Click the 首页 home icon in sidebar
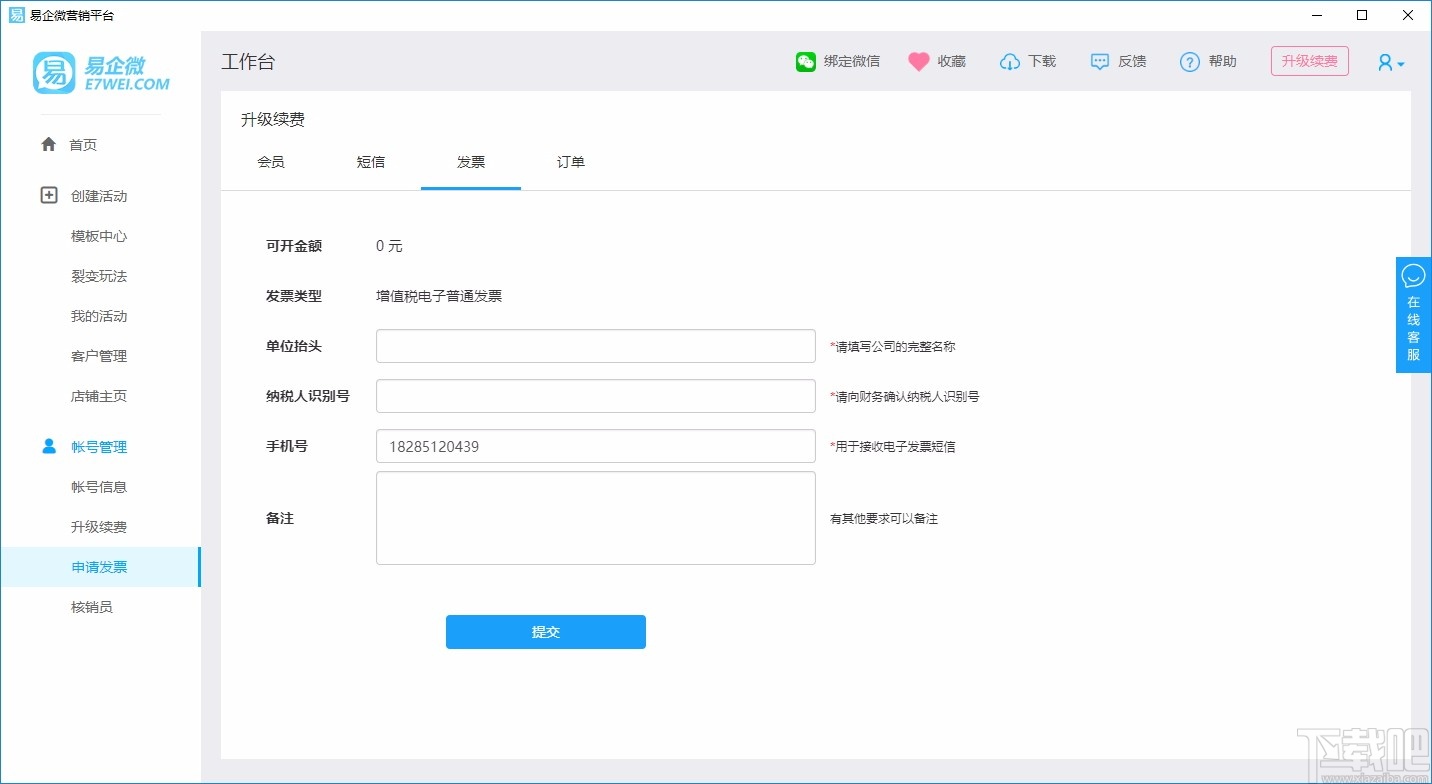This screenshot has height=784, width=1432. tap(48, 144)
